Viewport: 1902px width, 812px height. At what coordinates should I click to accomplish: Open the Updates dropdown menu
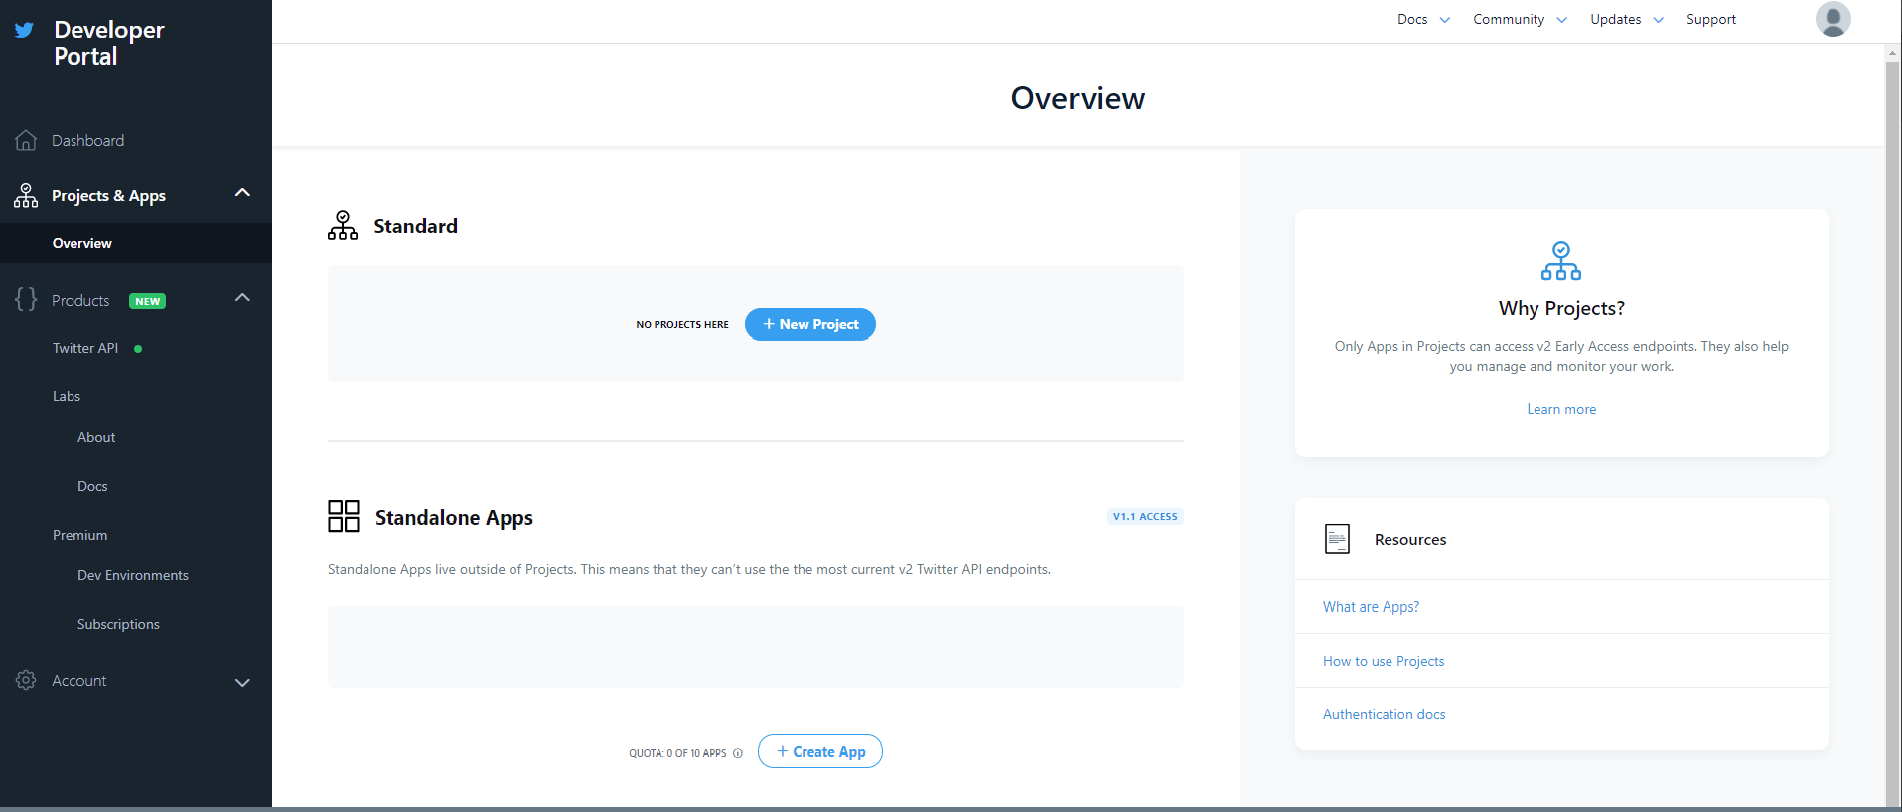click(x=1627, y=19)
